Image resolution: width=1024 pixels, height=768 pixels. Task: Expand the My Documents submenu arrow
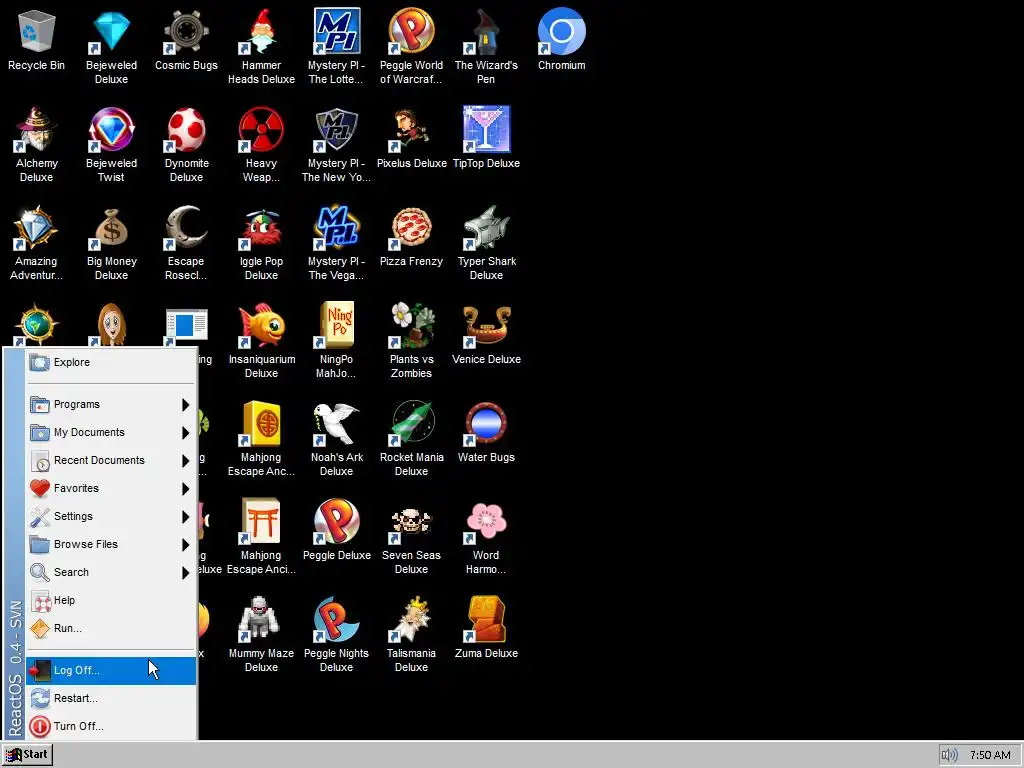pyautogui.click(x=185, y=433)
